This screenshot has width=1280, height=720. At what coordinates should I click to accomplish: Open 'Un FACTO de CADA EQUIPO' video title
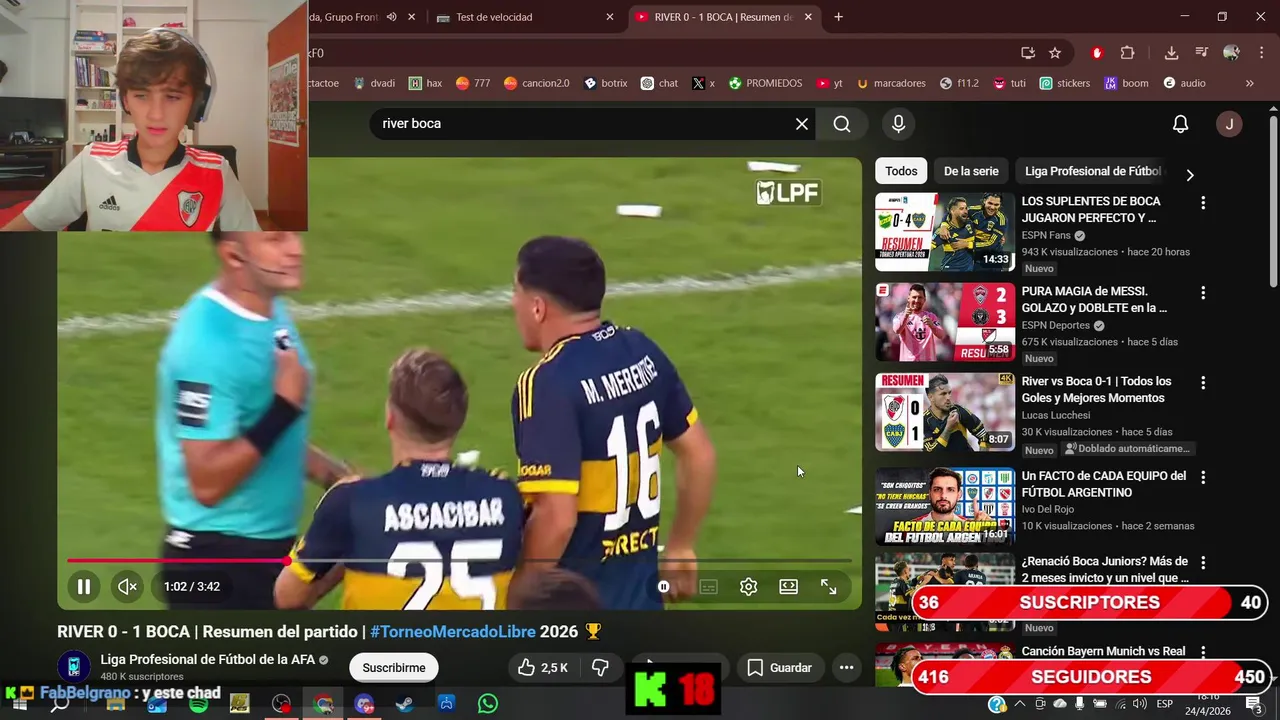[1103, 484]
